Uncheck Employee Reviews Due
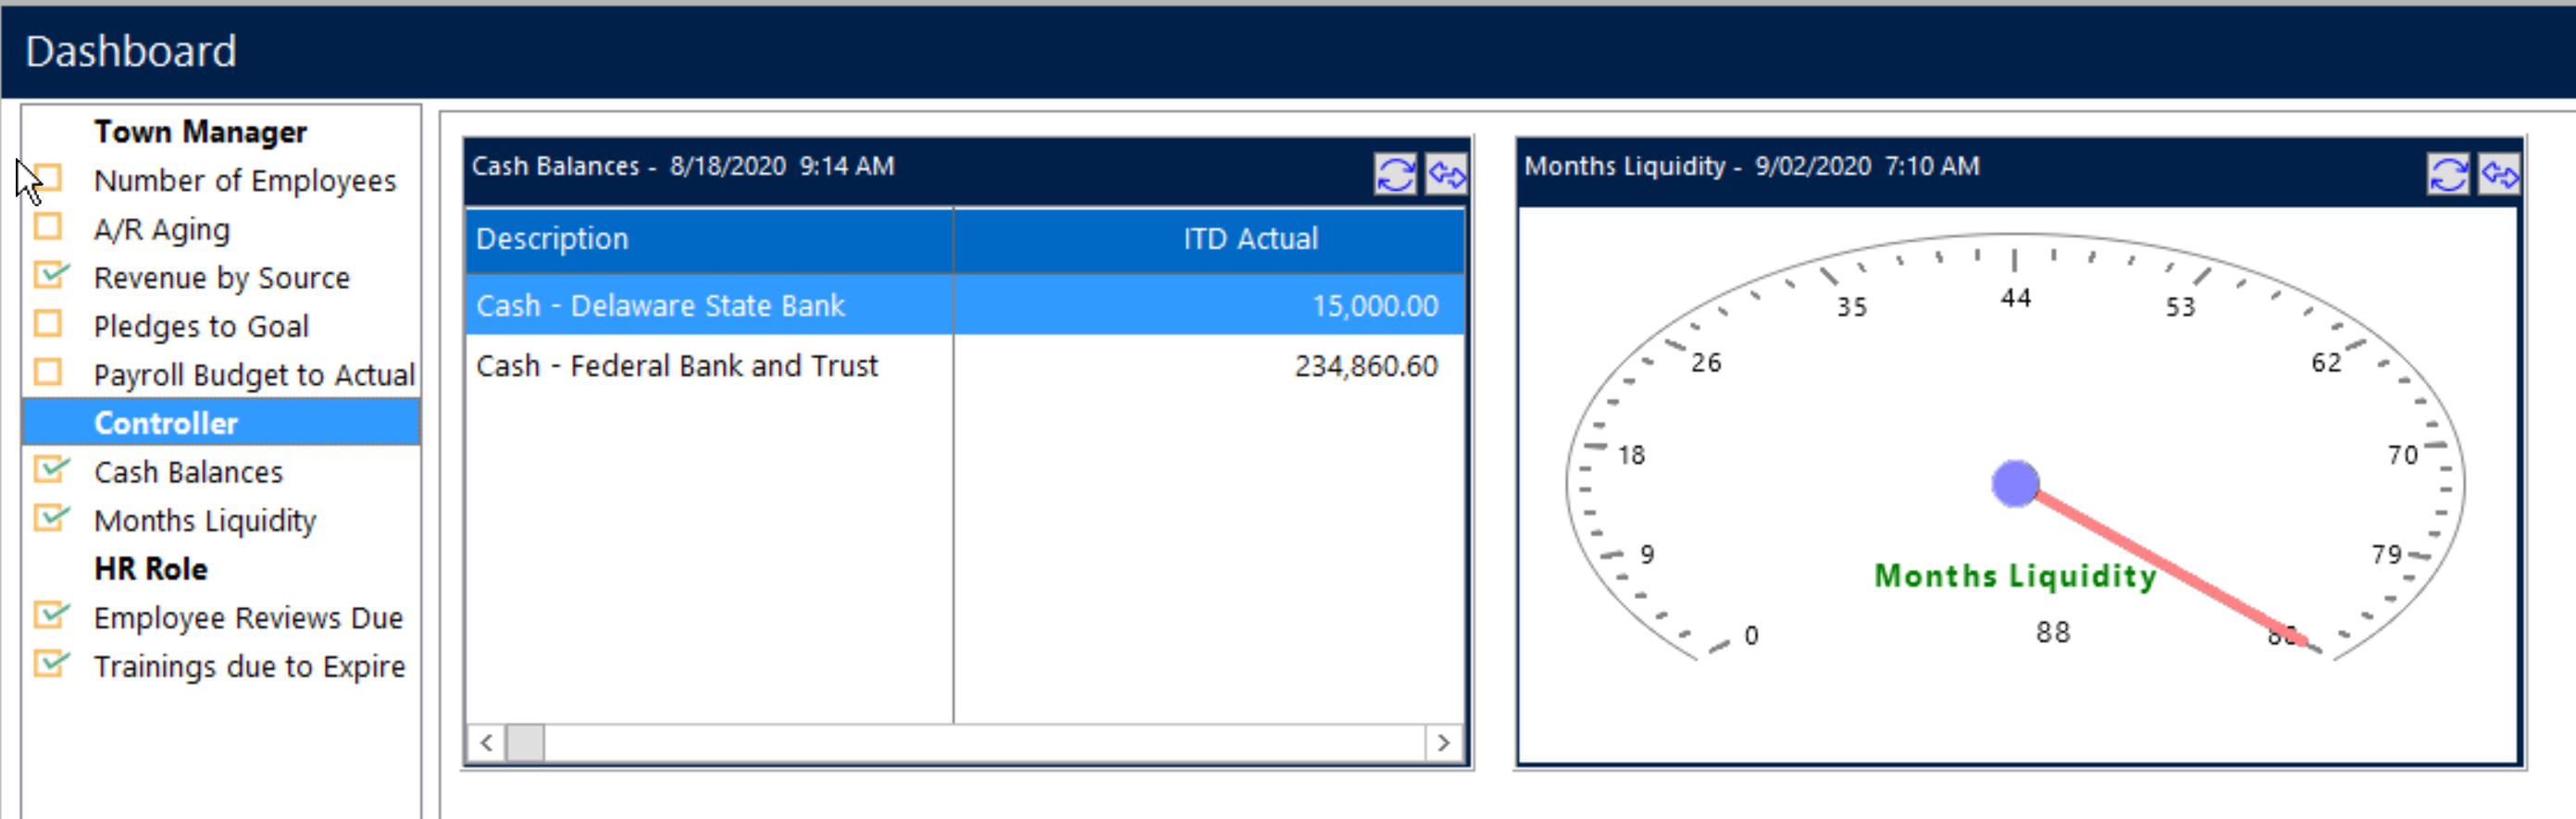The width and height of the screenshot is (2576, 819). click(48, 615)
